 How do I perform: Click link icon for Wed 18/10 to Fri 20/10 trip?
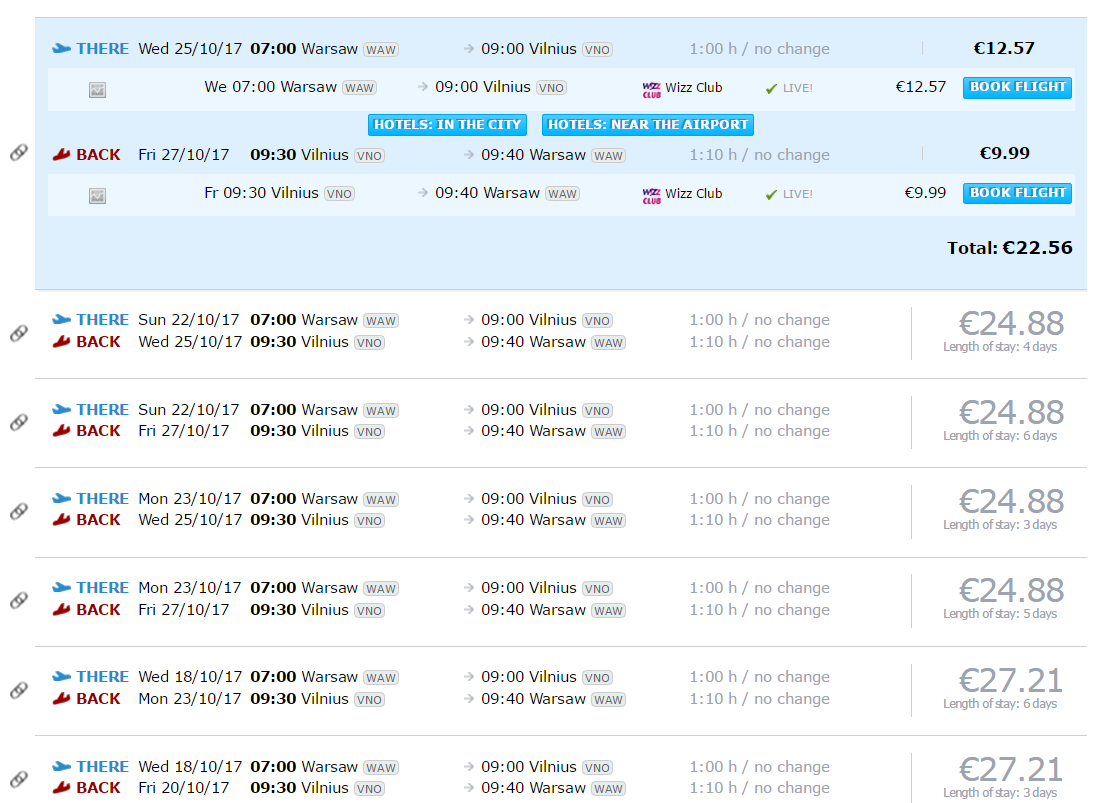click(x=19, y=779)
